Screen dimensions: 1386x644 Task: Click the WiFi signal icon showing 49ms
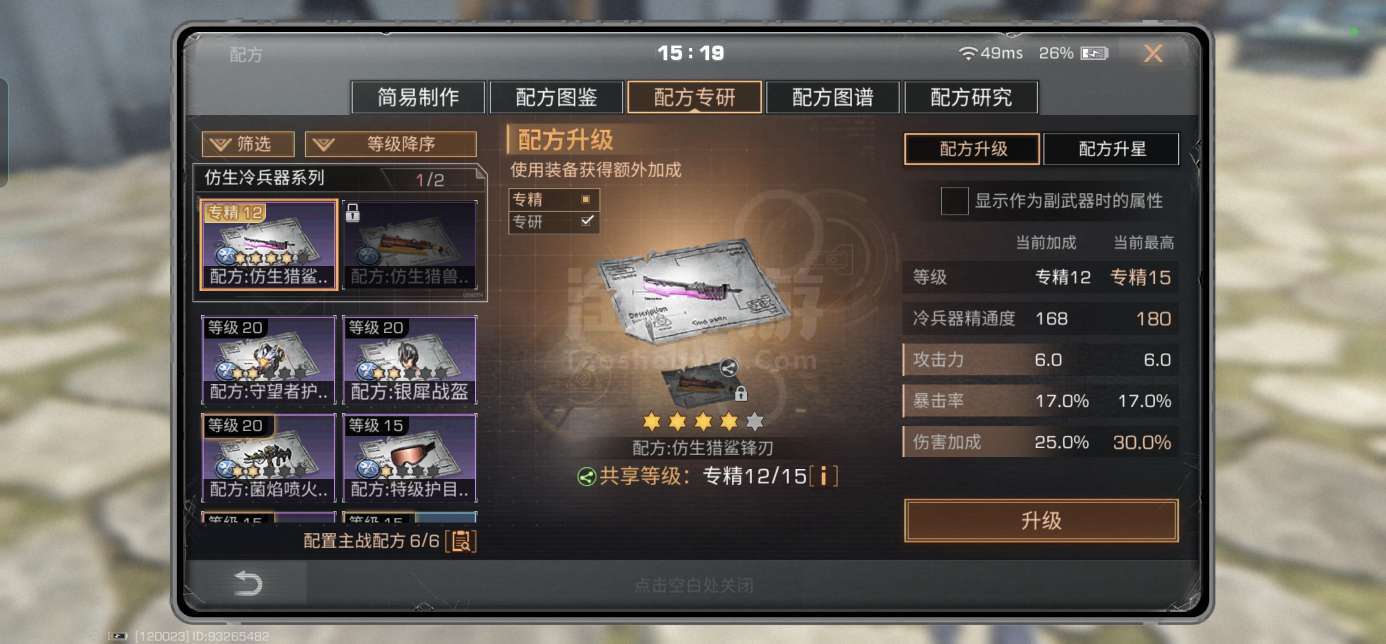point(967,53)
